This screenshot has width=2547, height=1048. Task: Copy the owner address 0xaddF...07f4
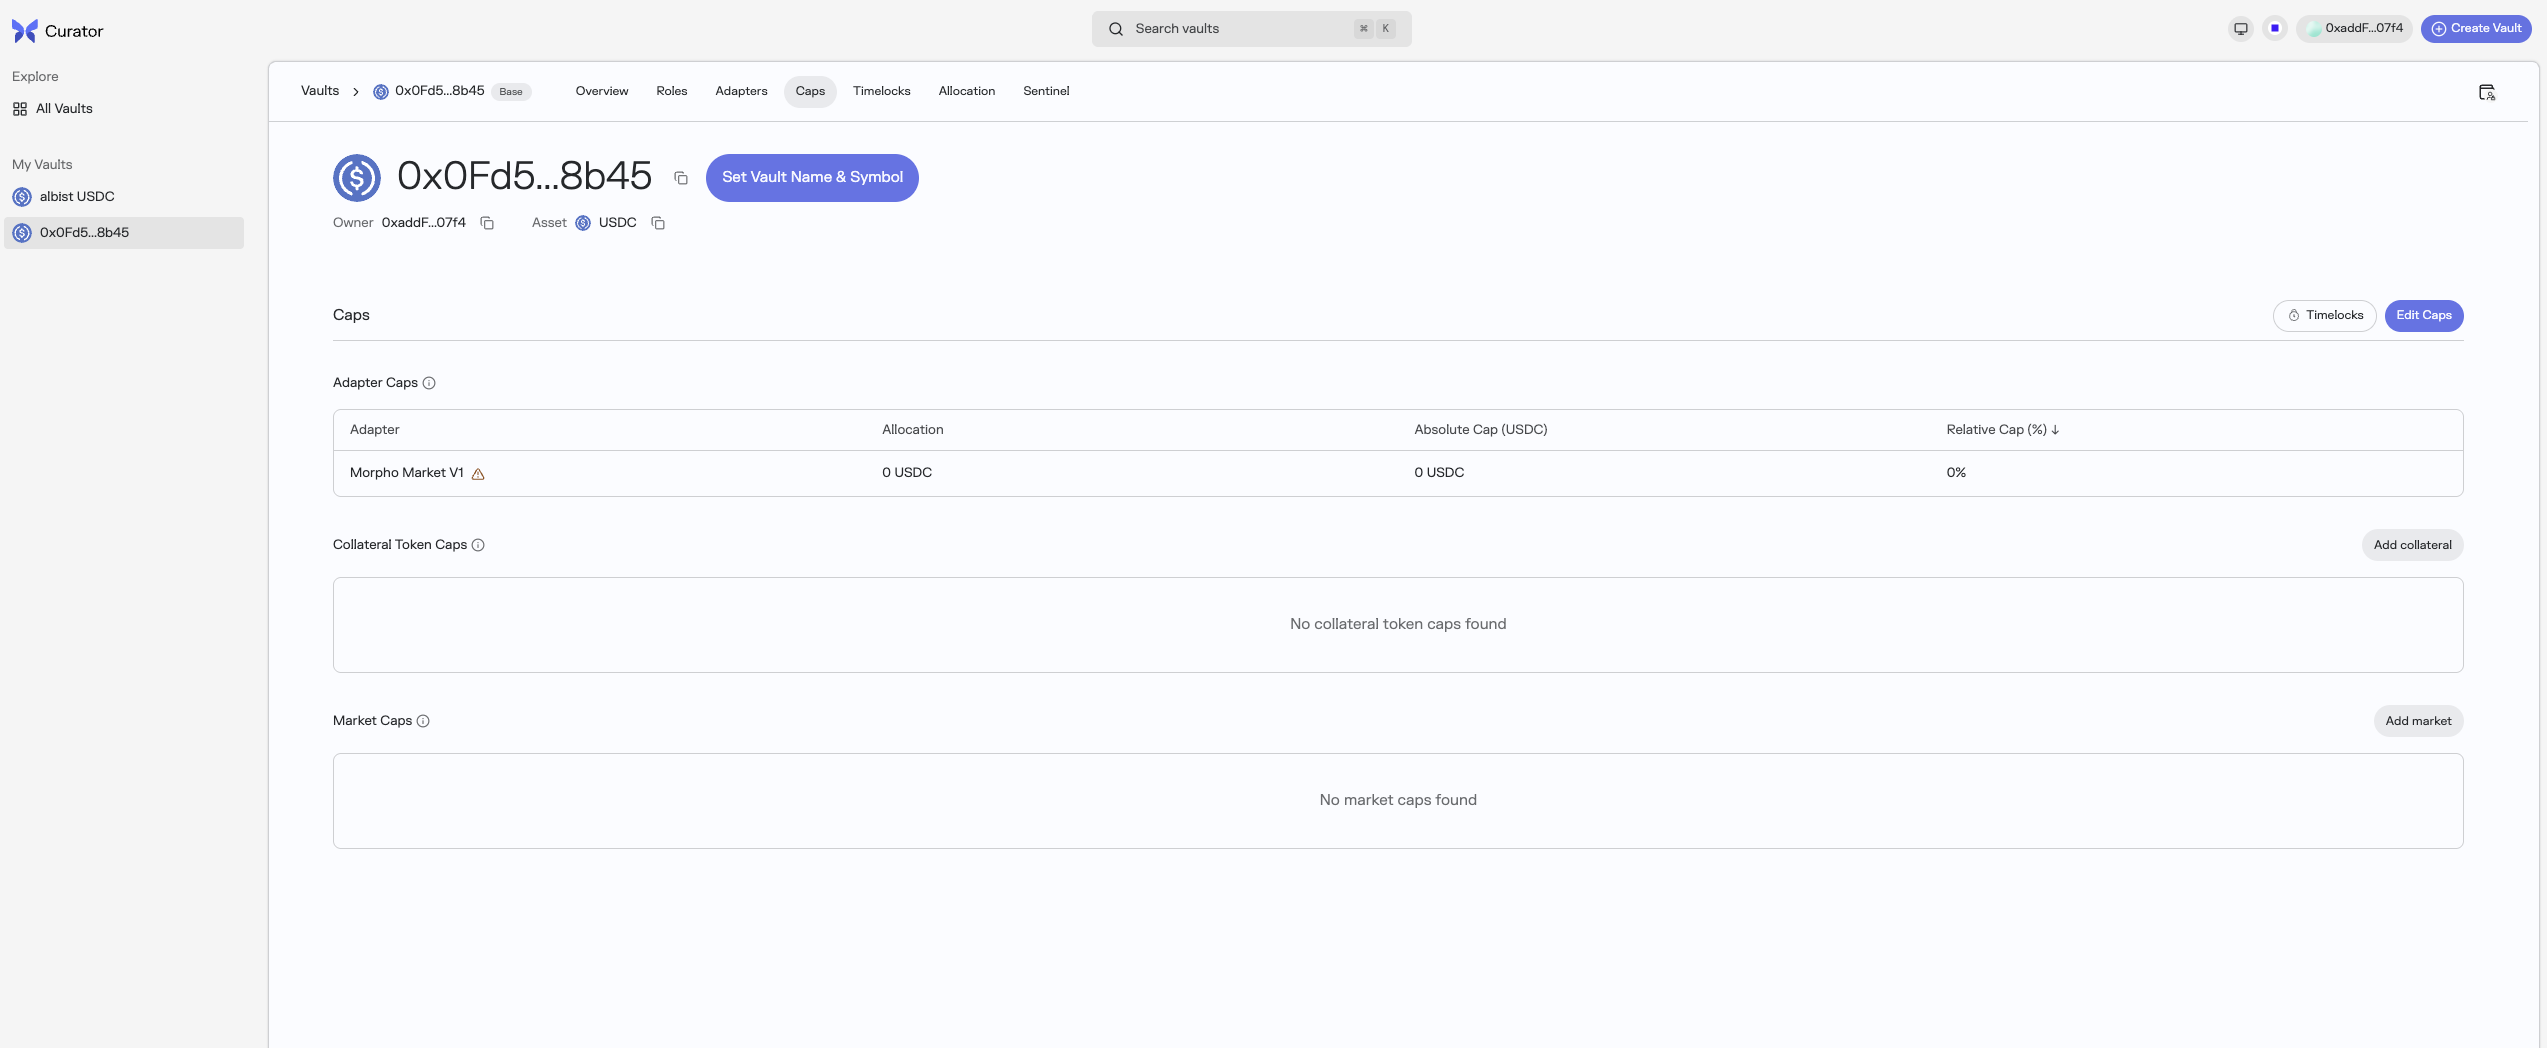tap(487, 223)
